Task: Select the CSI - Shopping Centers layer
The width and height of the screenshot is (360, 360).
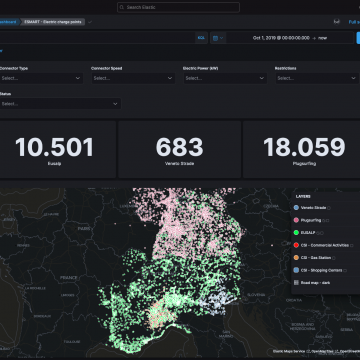Action: pos(321,270)
